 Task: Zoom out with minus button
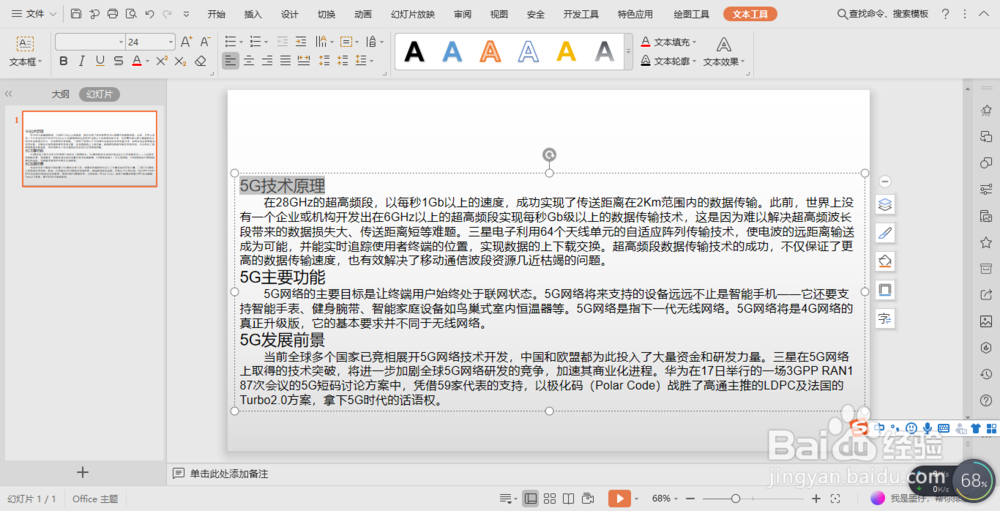[690, 498]
